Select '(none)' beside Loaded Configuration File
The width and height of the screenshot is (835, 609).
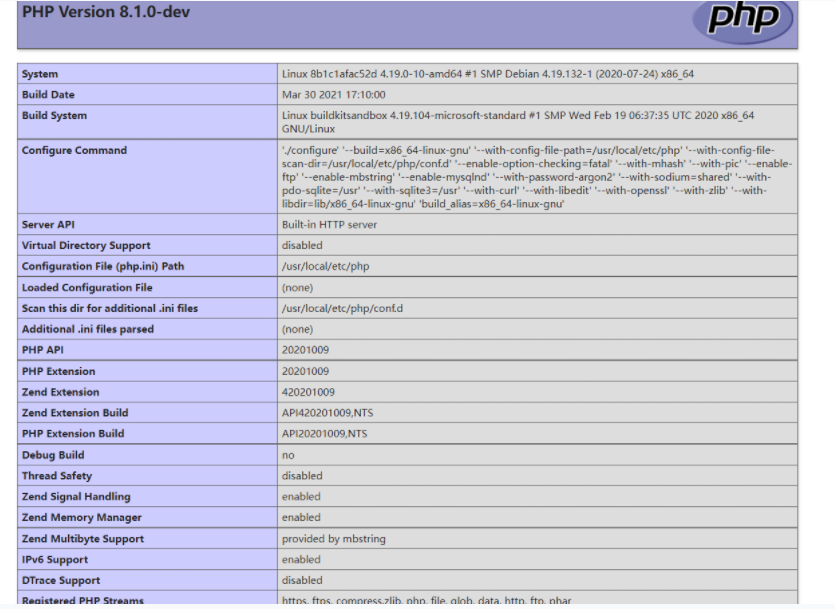coord(297,287)
